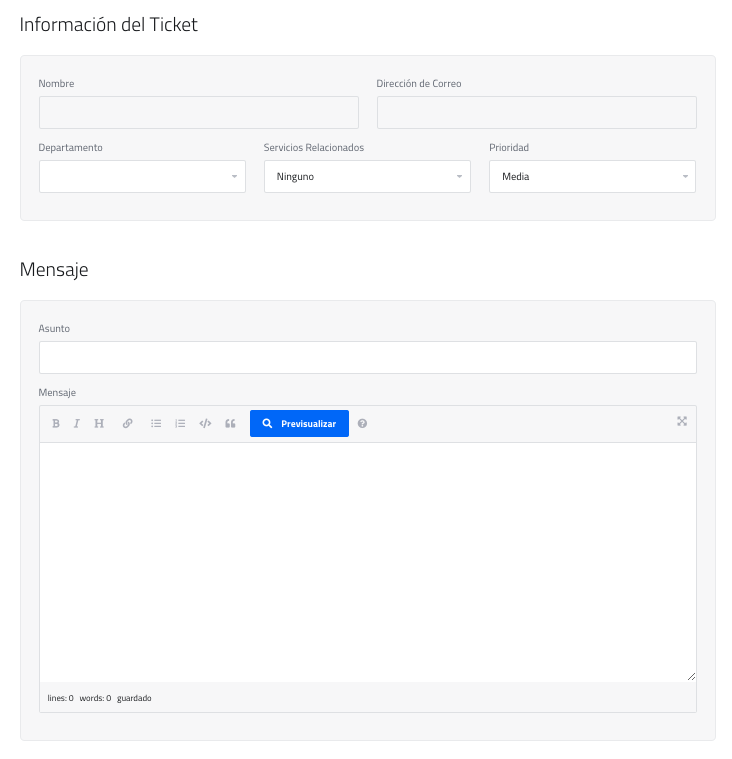This screenshot has width=732, height=759.
Task: Click inside the Mensaje text area
Action: tap(367, 560)
